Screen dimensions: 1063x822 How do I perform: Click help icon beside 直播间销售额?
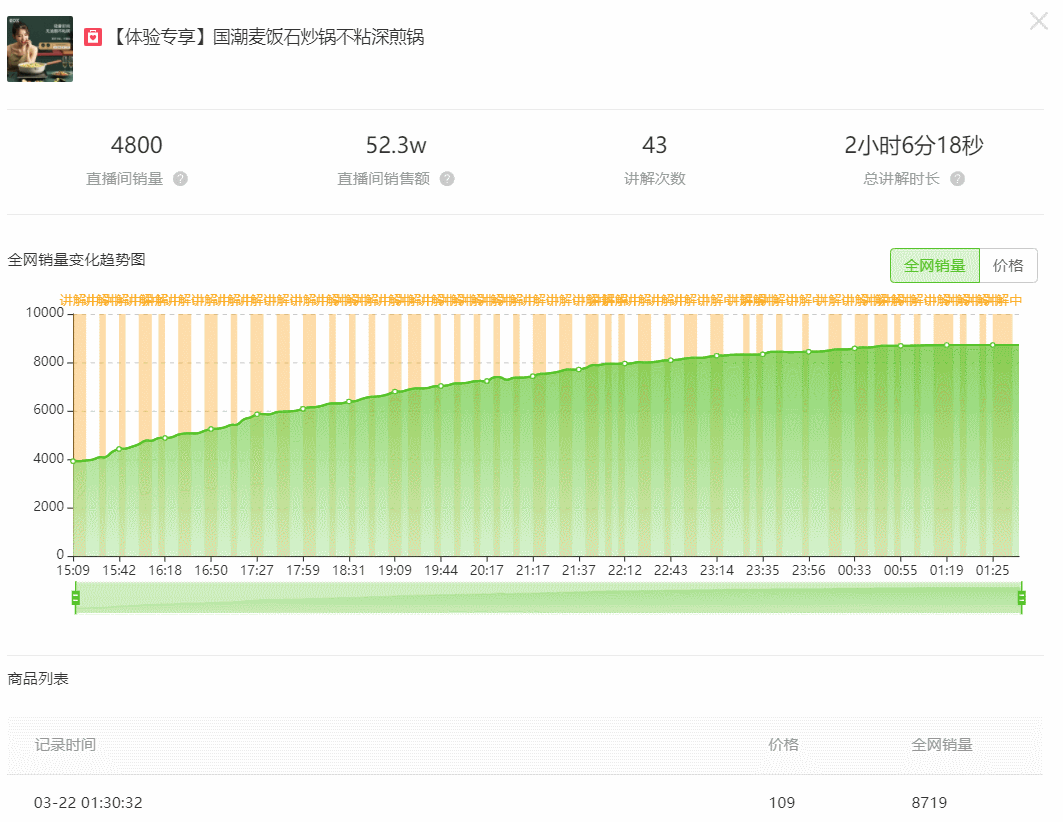point(447,179)
